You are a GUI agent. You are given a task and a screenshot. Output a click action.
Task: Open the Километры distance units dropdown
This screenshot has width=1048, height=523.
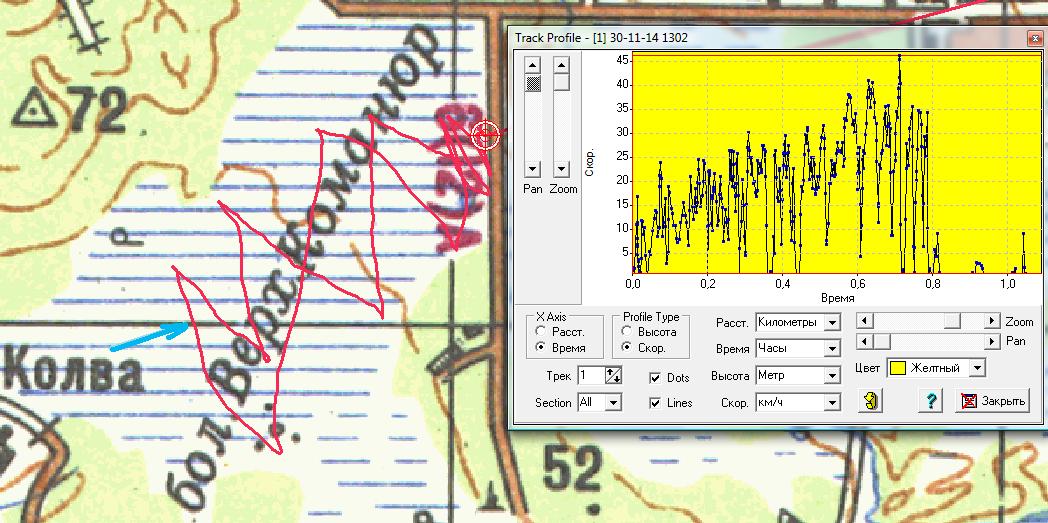tap(832, 323)
